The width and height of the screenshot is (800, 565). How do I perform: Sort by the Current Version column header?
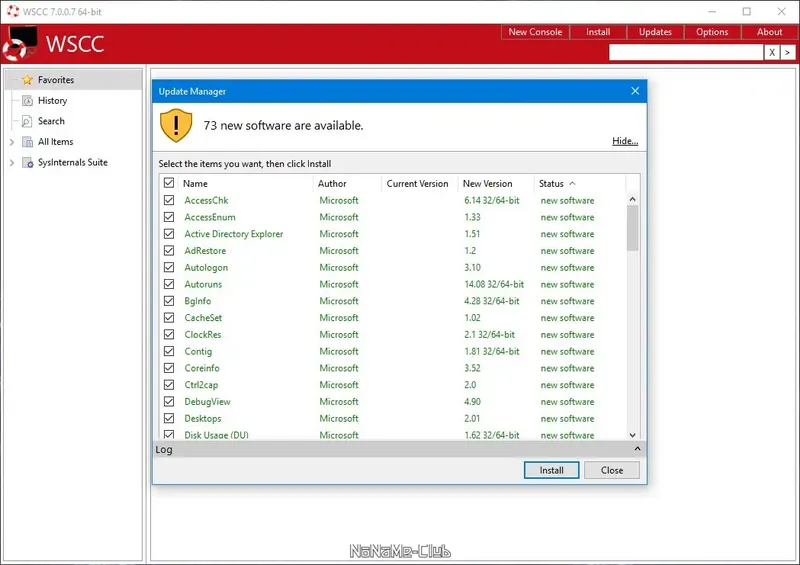point(417,184)
